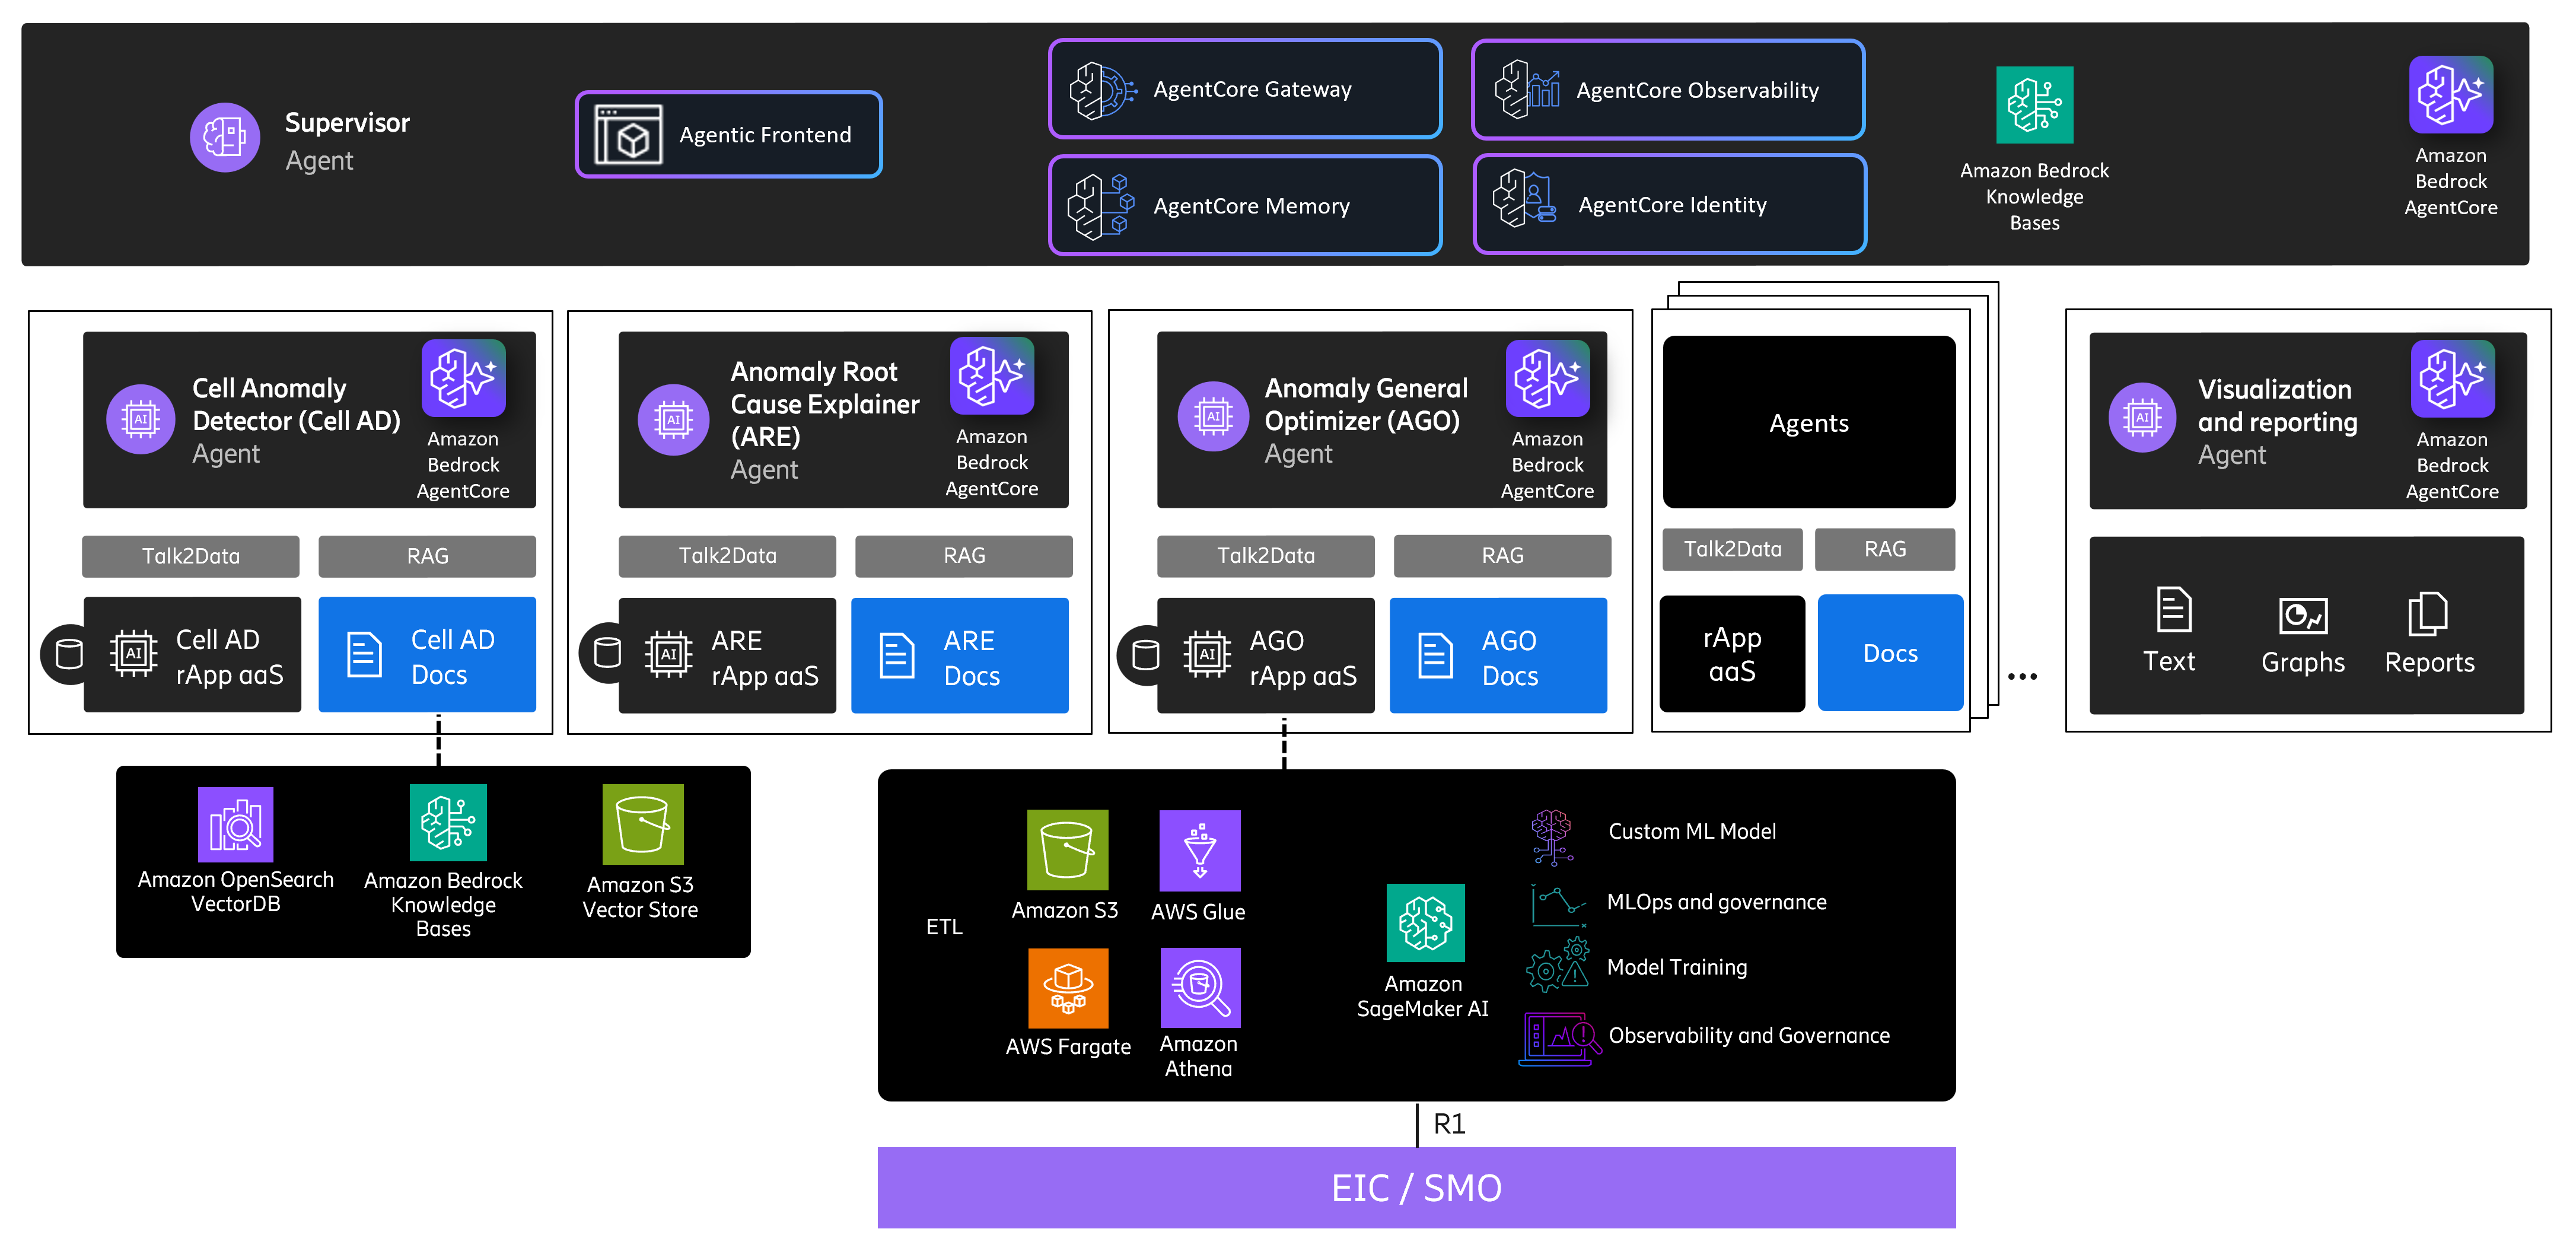Open the Cell AD Docs blue tile
Screen dimensions: 2576x1248
[x=427, y=655]
